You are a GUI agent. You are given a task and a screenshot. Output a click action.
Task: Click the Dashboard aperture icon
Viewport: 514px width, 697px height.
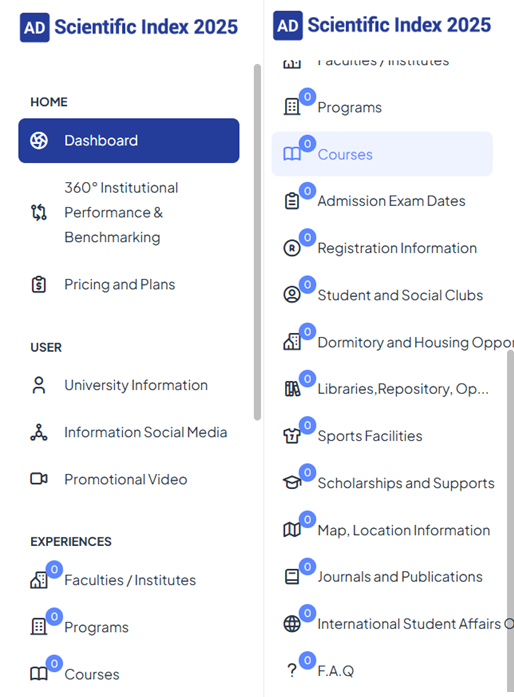[x=39, y=140]
